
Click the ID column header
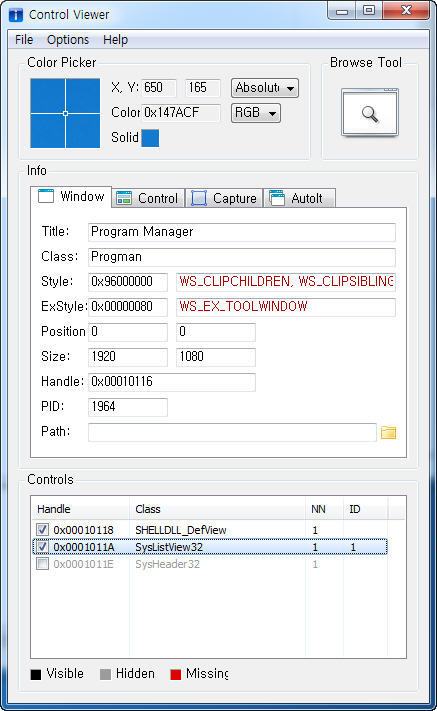365,509
